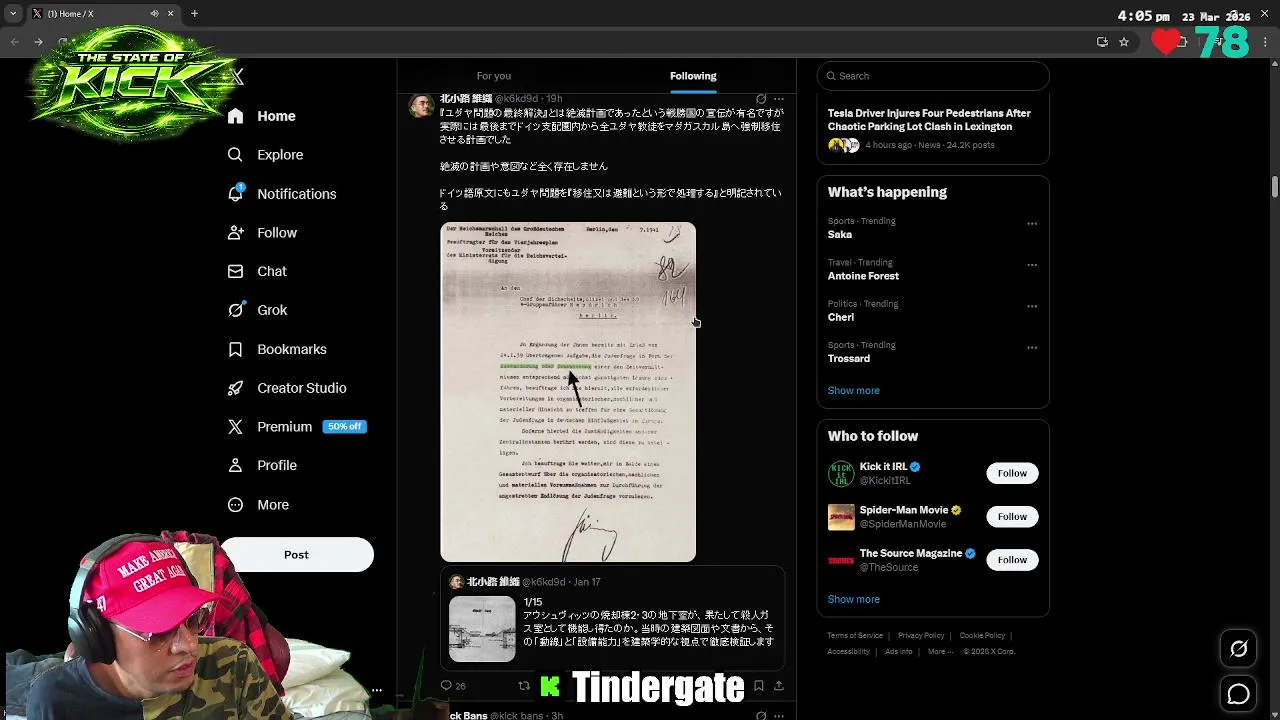Open options for the Saka trend

(x=1032, y=224)
